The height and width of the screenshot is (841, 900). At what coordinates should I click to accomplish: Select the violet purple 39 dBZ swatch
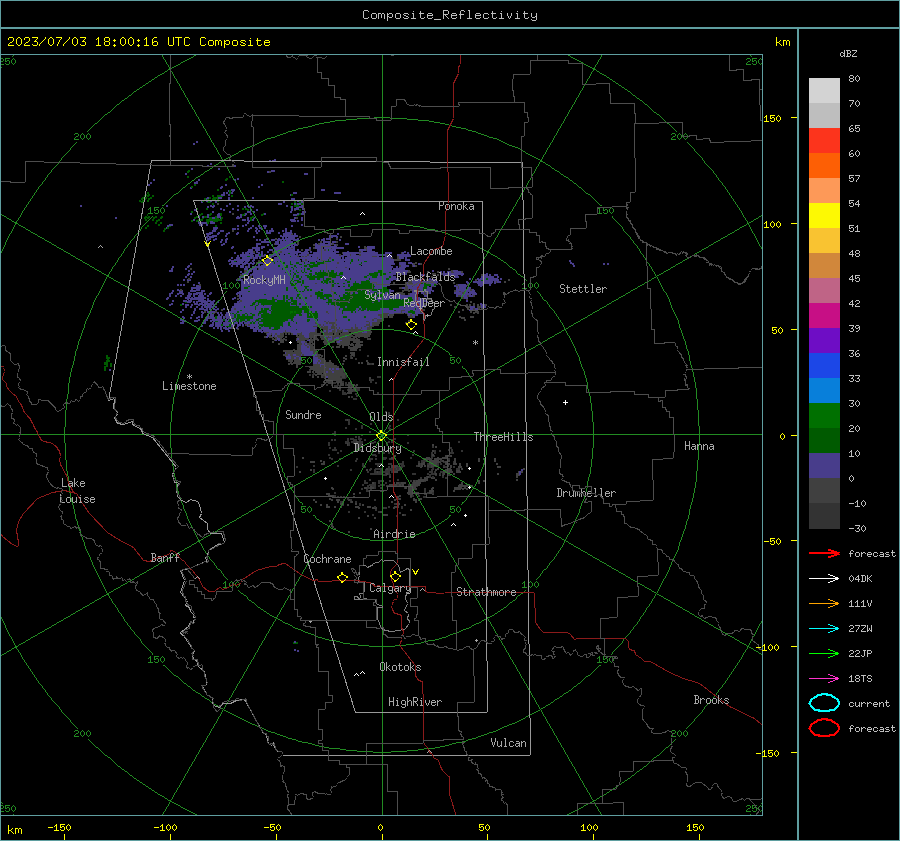coord(824,340)
